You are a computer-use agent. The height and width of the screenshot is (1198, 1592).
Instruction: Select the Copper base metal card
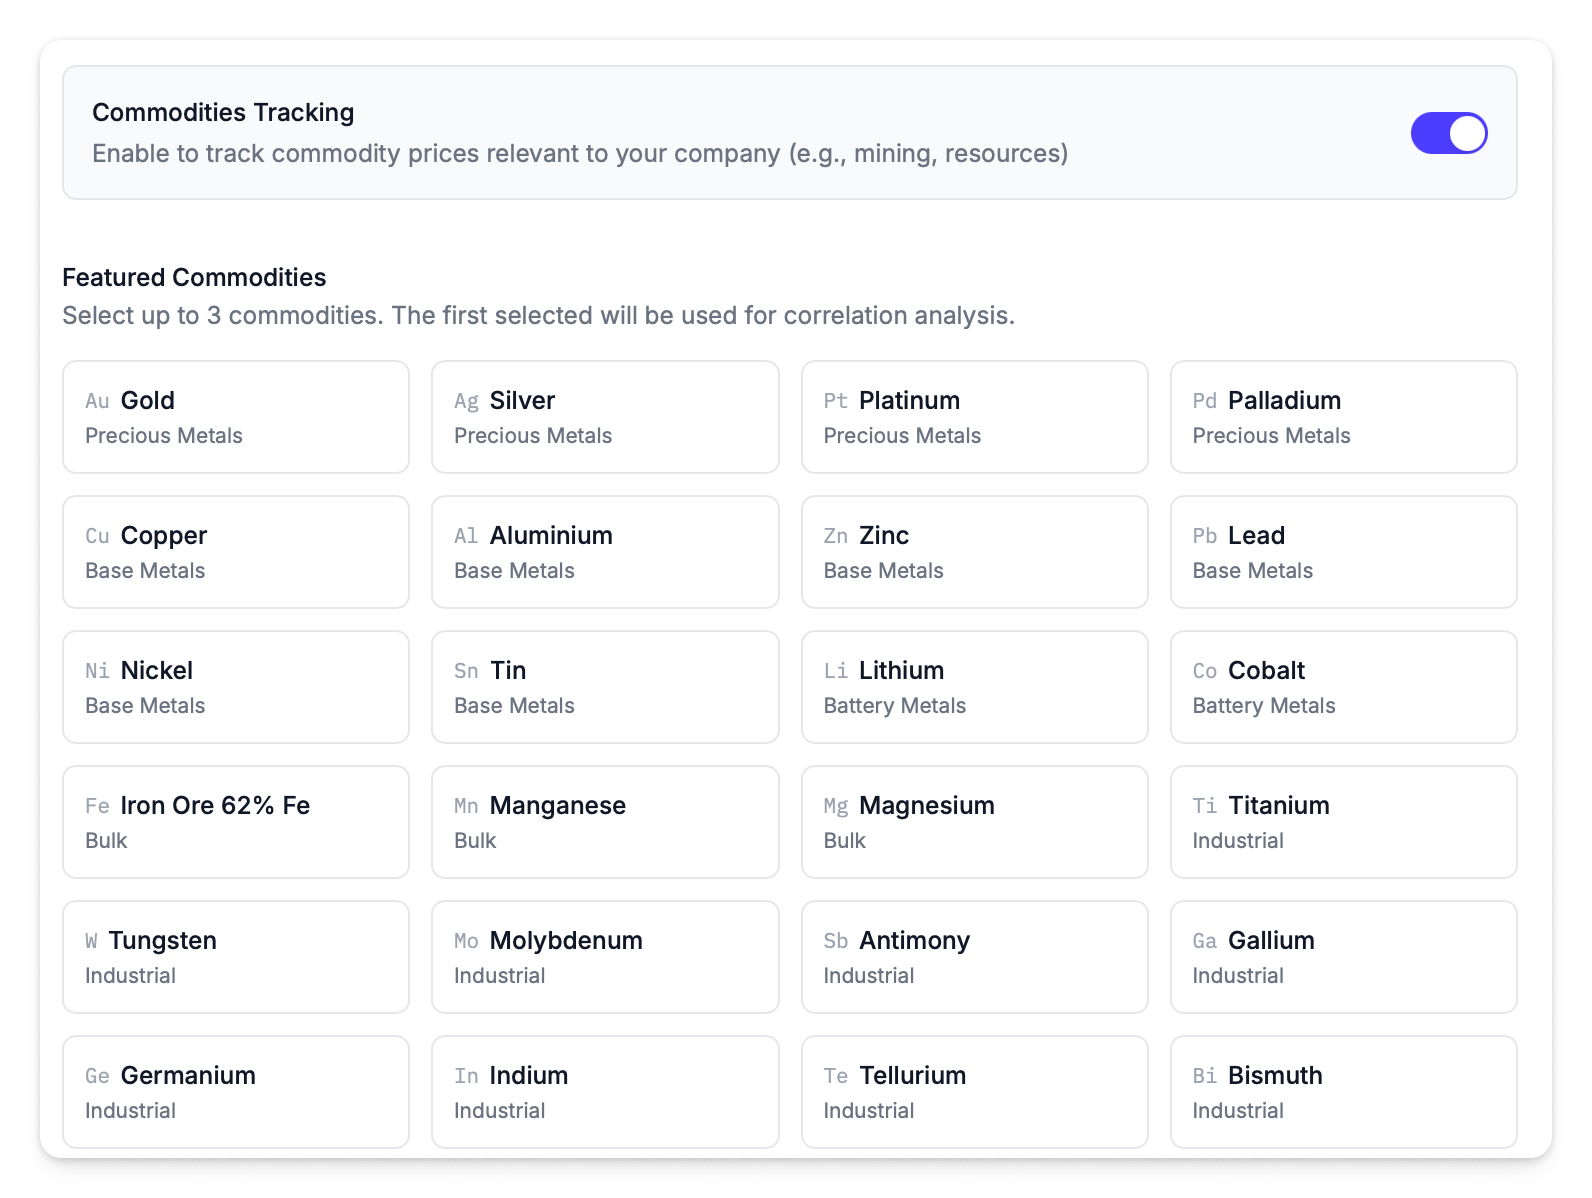236,552
